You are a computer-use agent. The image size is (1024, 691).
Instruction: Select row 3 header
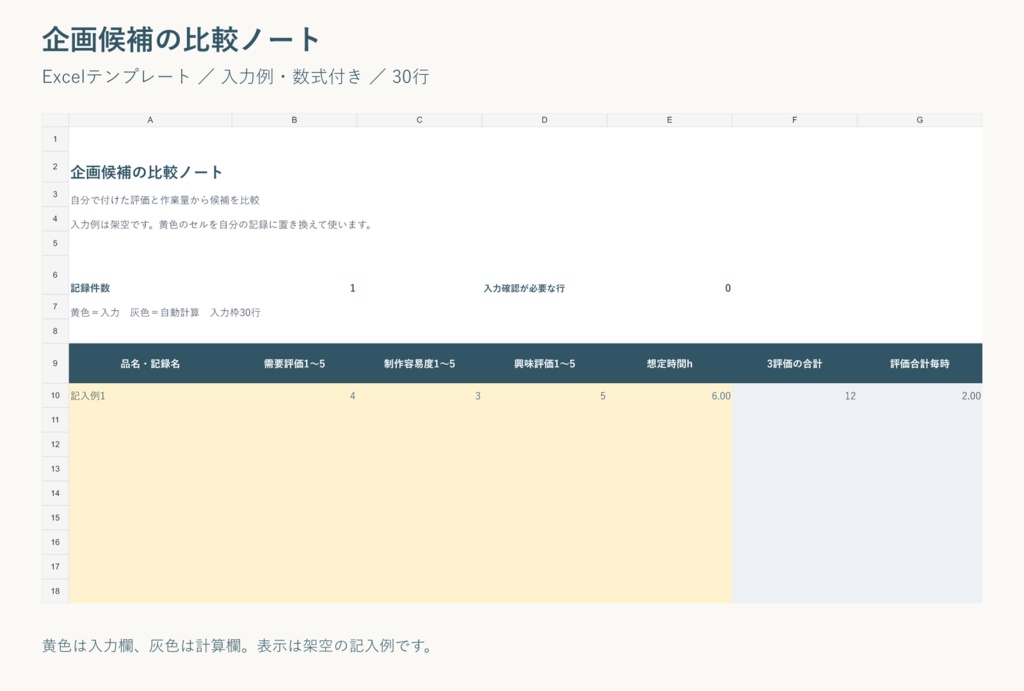point(55,194)
